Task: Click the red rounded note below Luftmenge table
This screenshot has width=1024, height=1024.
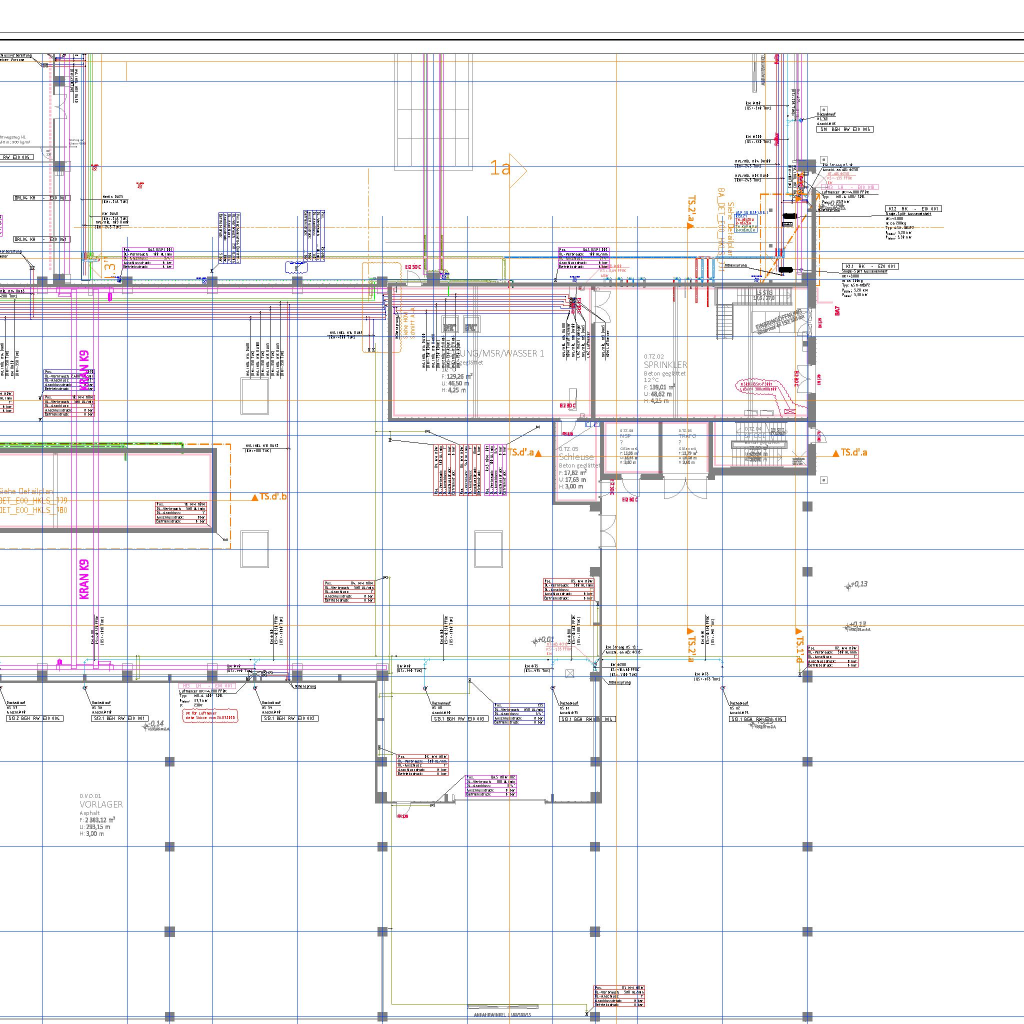Action: pos(210,716)
